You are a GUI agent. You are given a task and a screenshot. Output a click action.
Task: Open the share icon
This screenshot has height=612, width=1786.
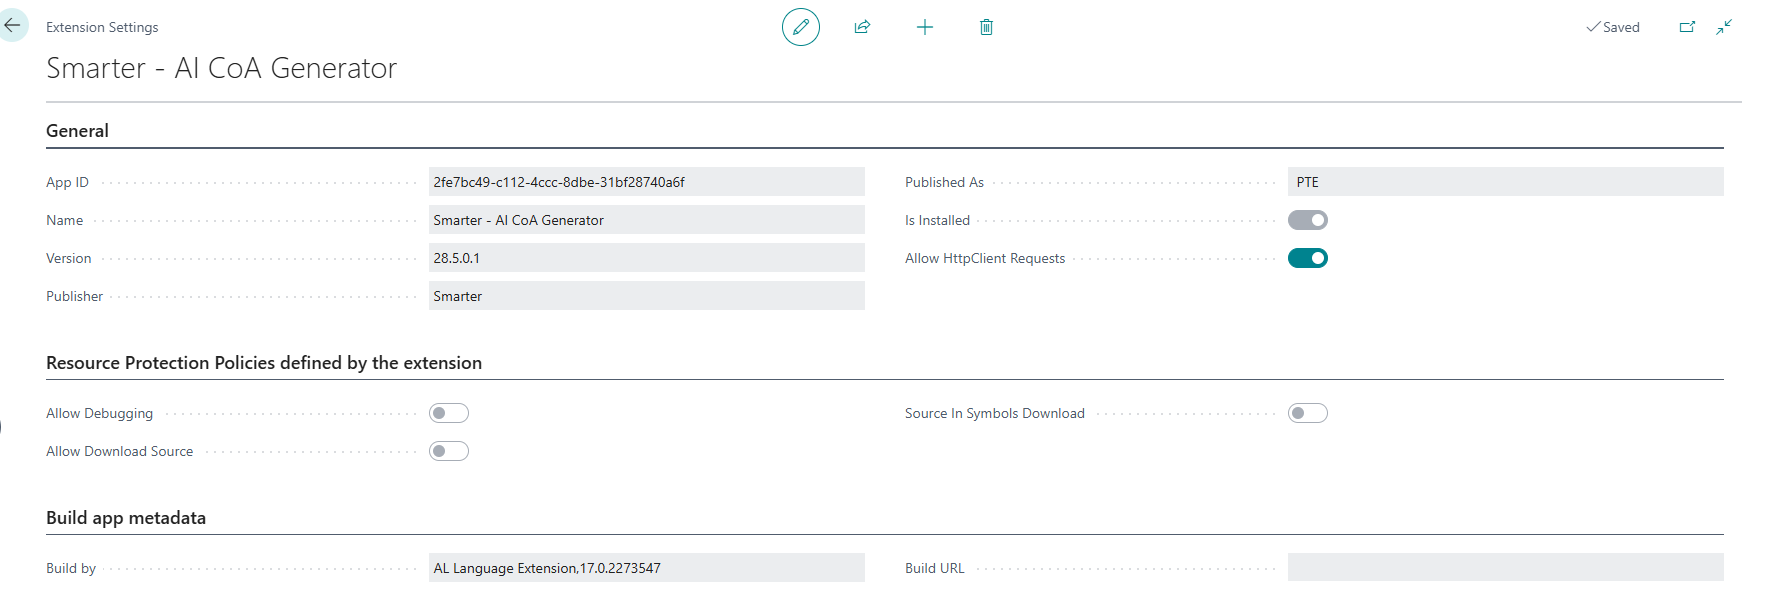pos(862,27)
